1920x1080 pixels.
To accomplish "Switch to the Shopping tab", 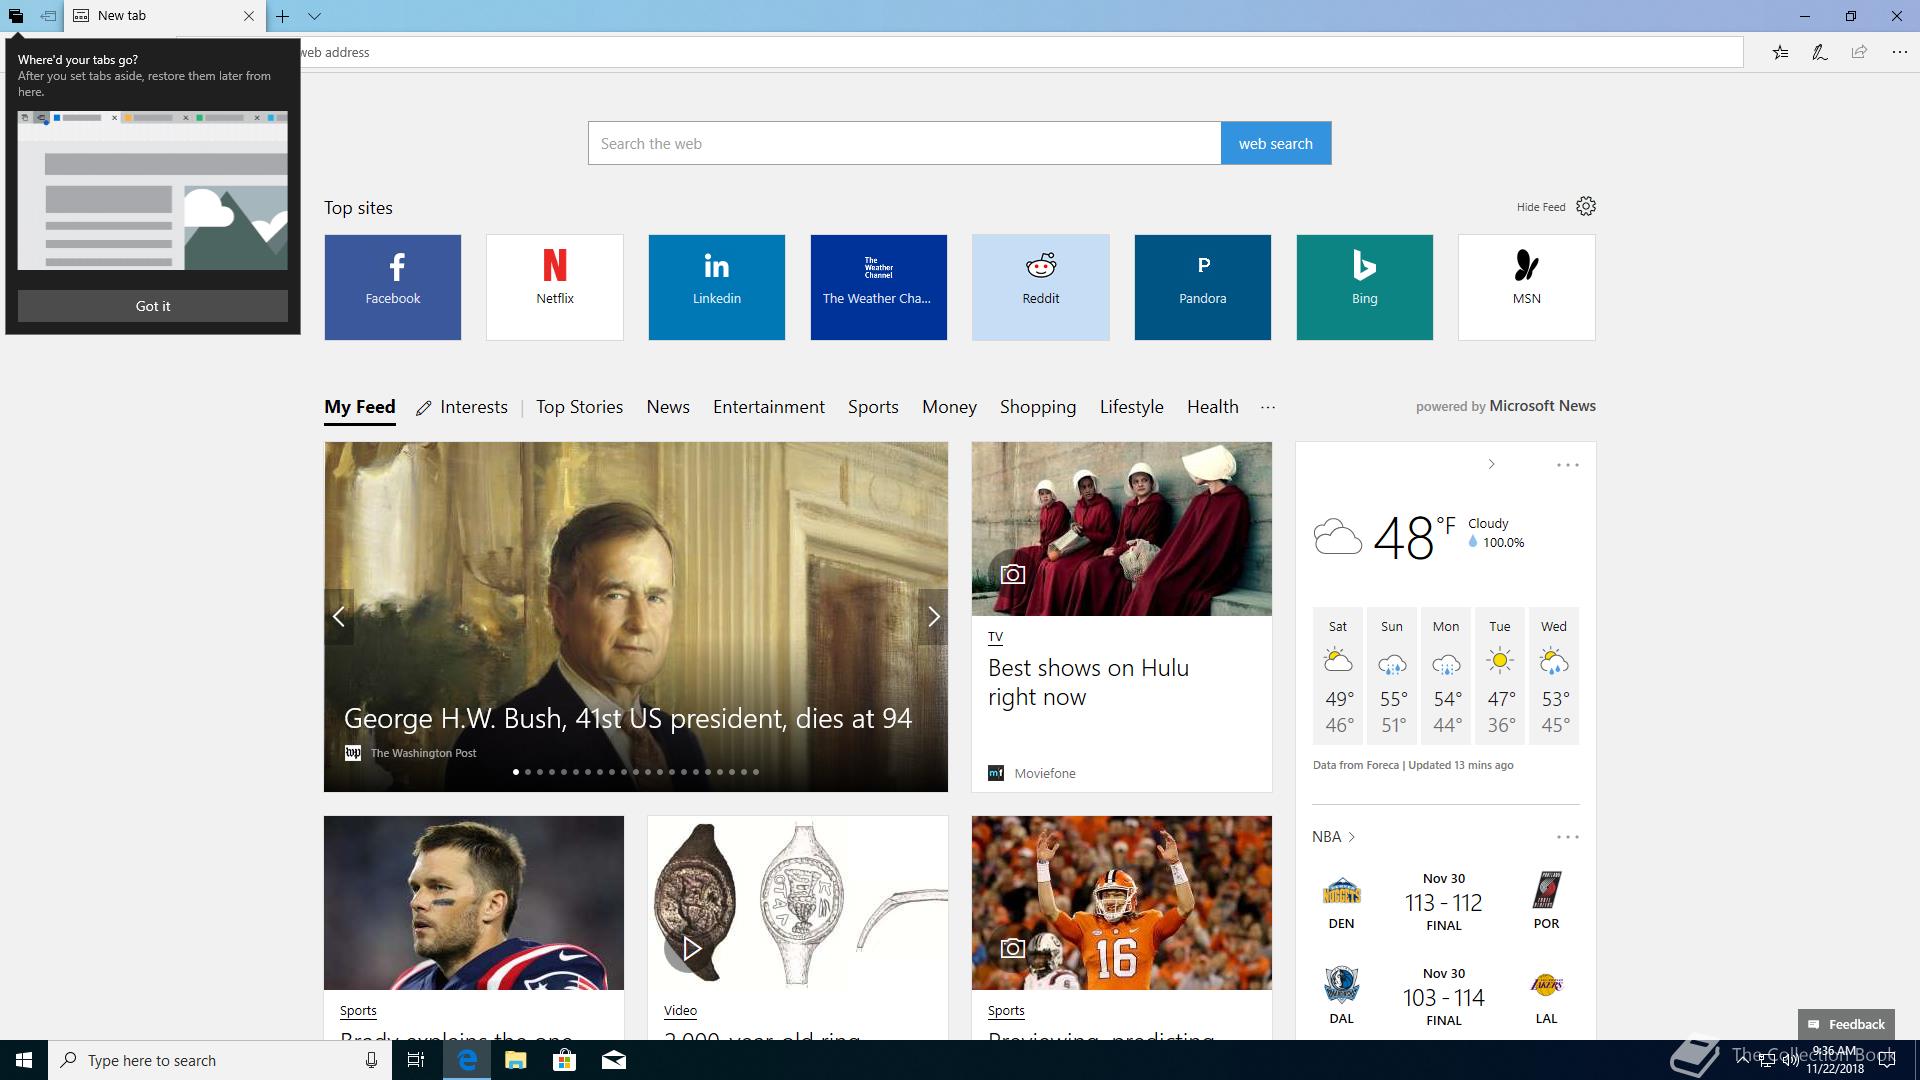I will coord(1038,407).
